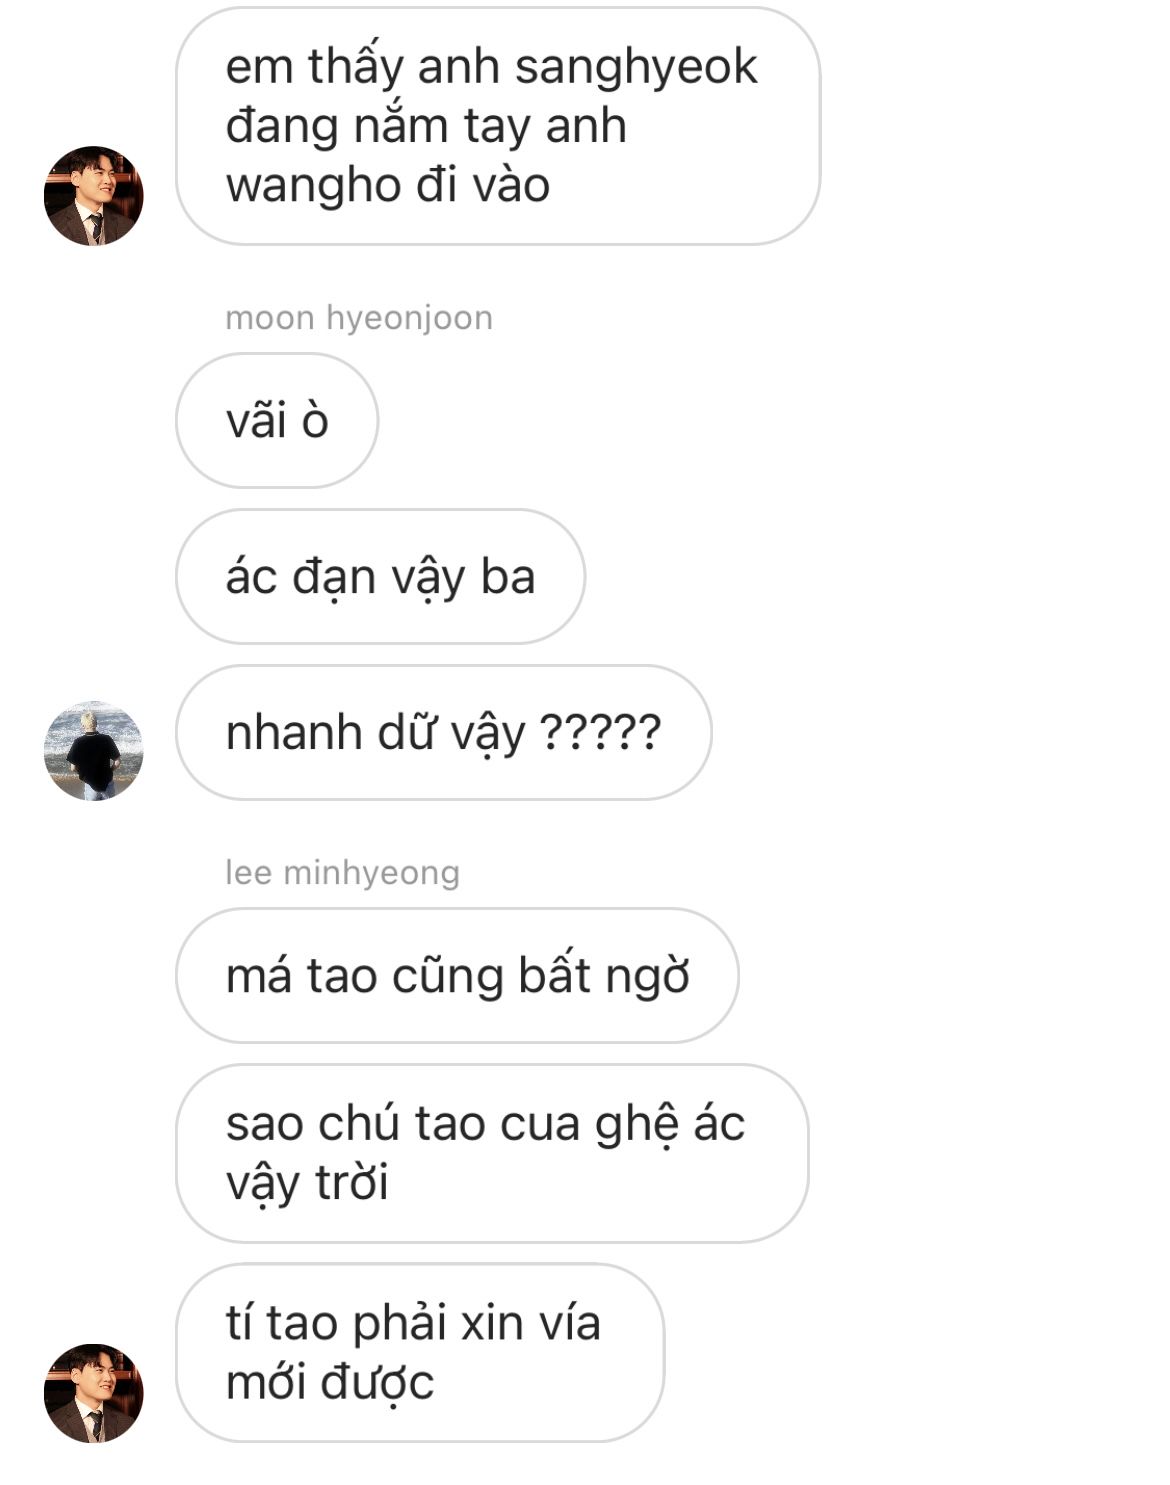
Task: Open profile avatar beside 'wangho đi vào' message
Action: click(94, 196)
